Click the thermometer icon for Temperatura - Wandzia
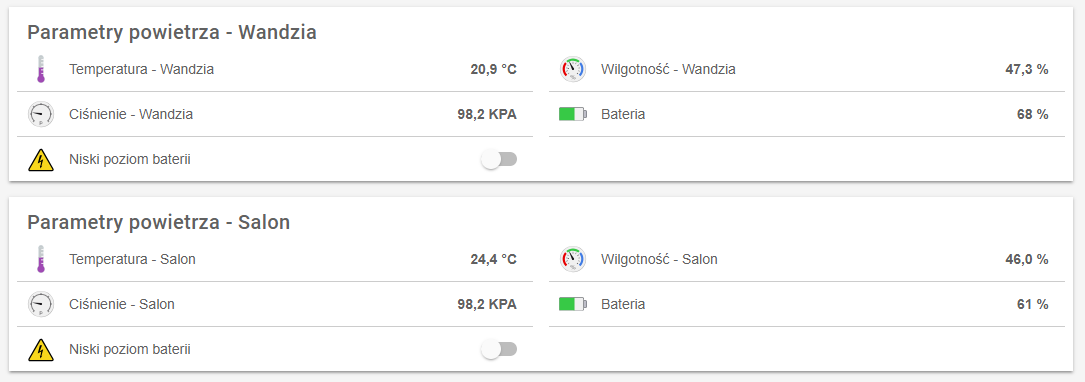 41,69
